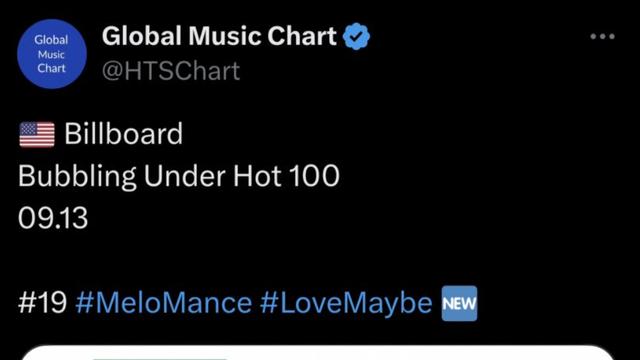The image size is (640, 360).
Task: Click the US flag emoji
Action: pos(37,134)
